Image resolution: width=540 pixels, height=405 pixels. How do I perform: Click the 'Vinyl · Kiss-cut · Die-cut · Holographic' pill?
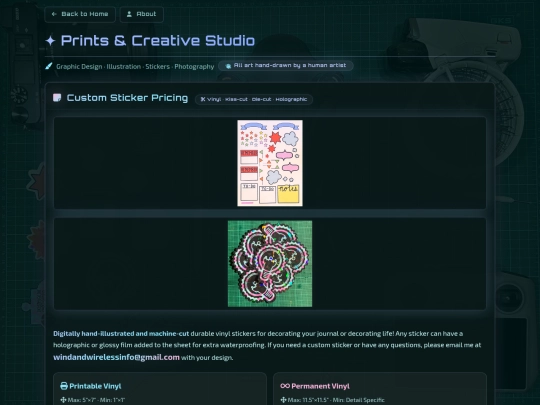tap(254, 99)
